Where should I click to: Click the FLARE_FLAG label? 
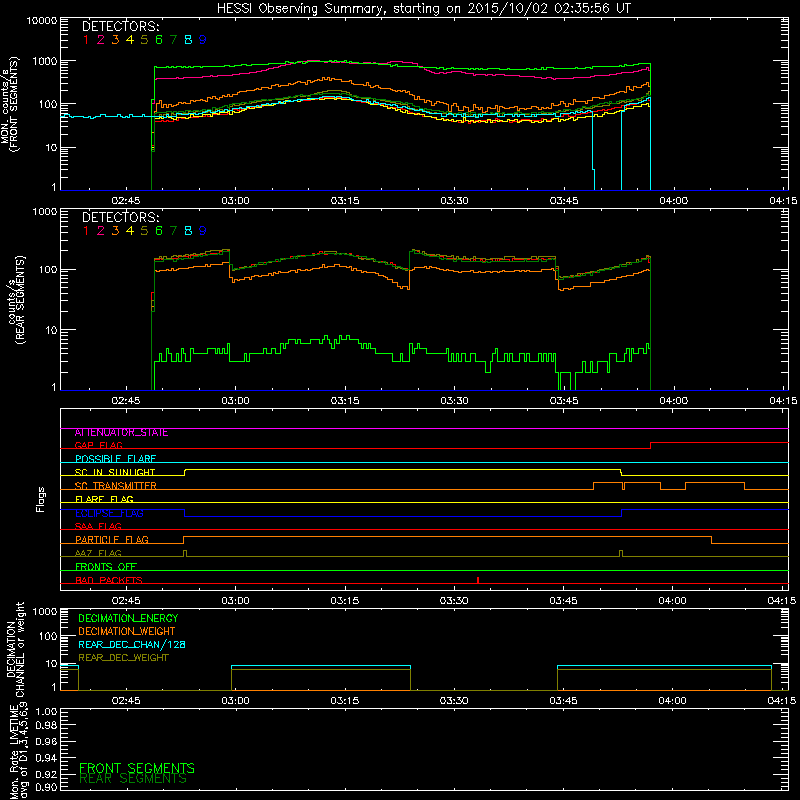coord(104,499)
